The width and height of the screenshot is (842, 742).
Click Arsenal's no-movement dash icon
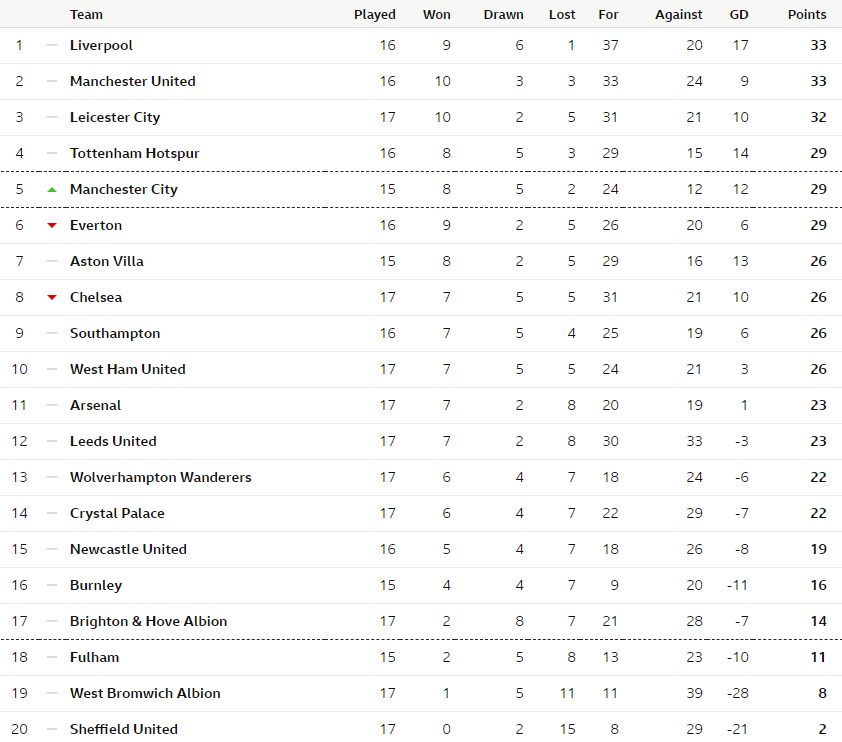52,405
